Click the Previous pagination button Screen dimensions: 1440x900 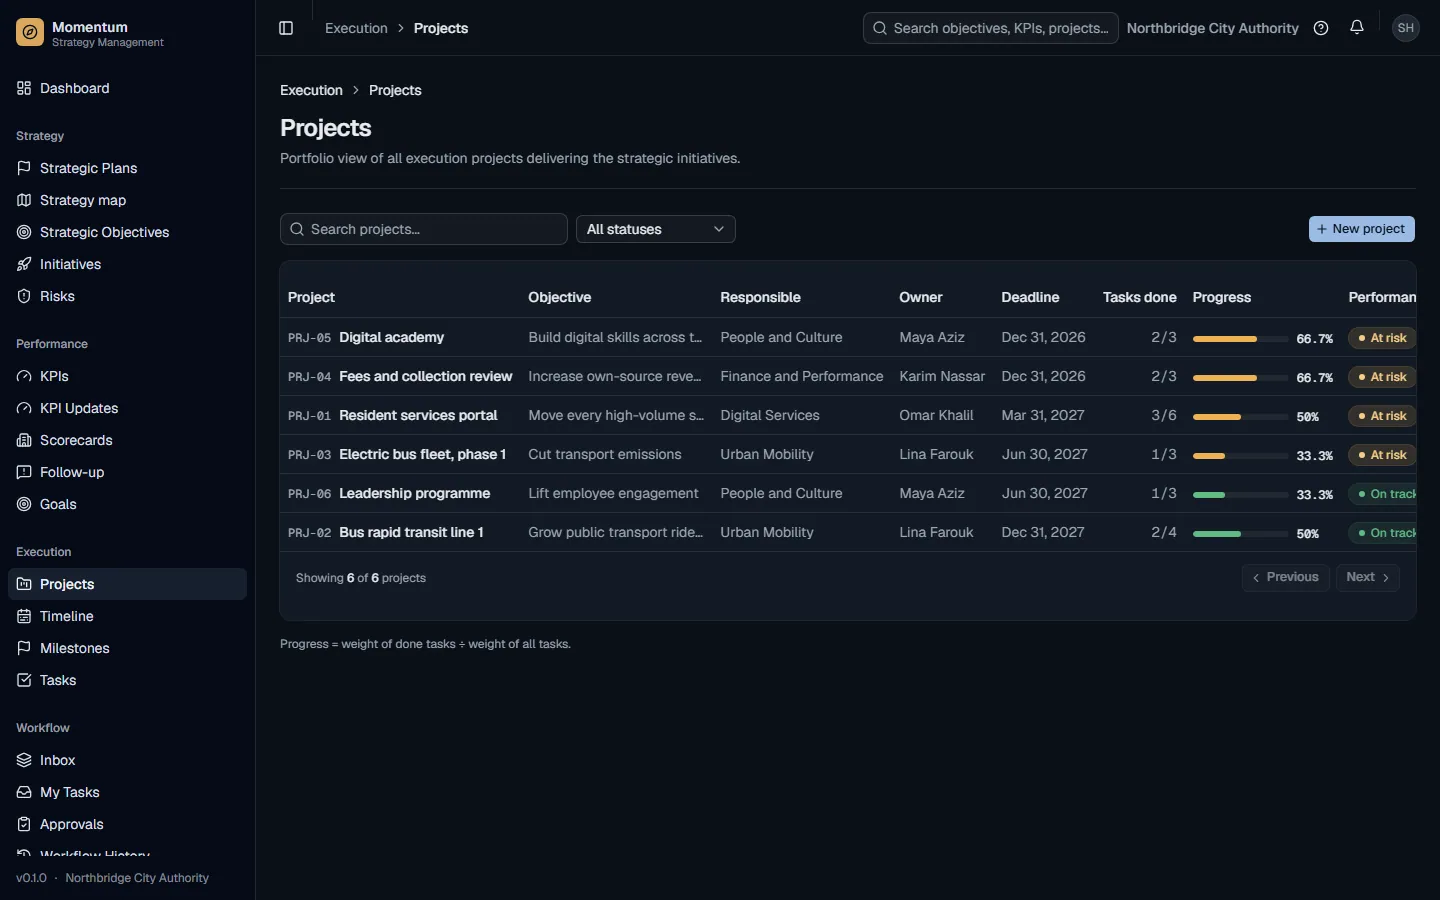[1285, 577]
